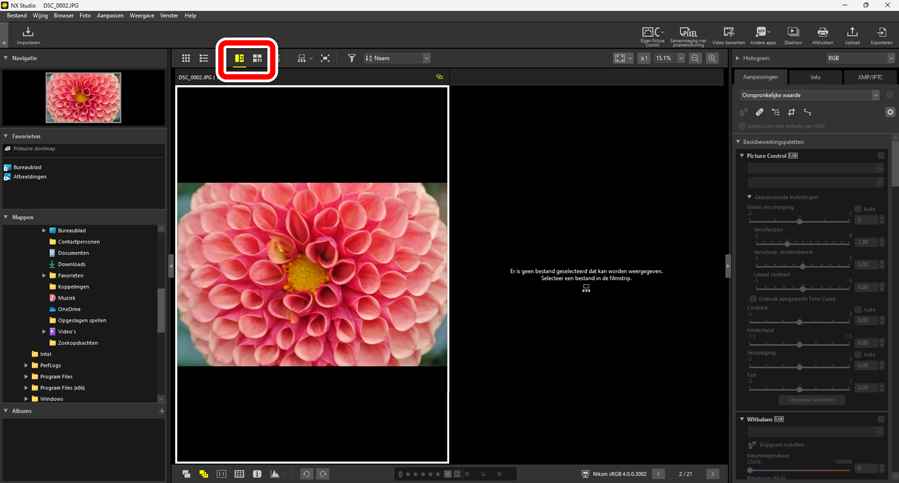Open the Oorspronkelijke waarde dropdown

tap(810, 95)
